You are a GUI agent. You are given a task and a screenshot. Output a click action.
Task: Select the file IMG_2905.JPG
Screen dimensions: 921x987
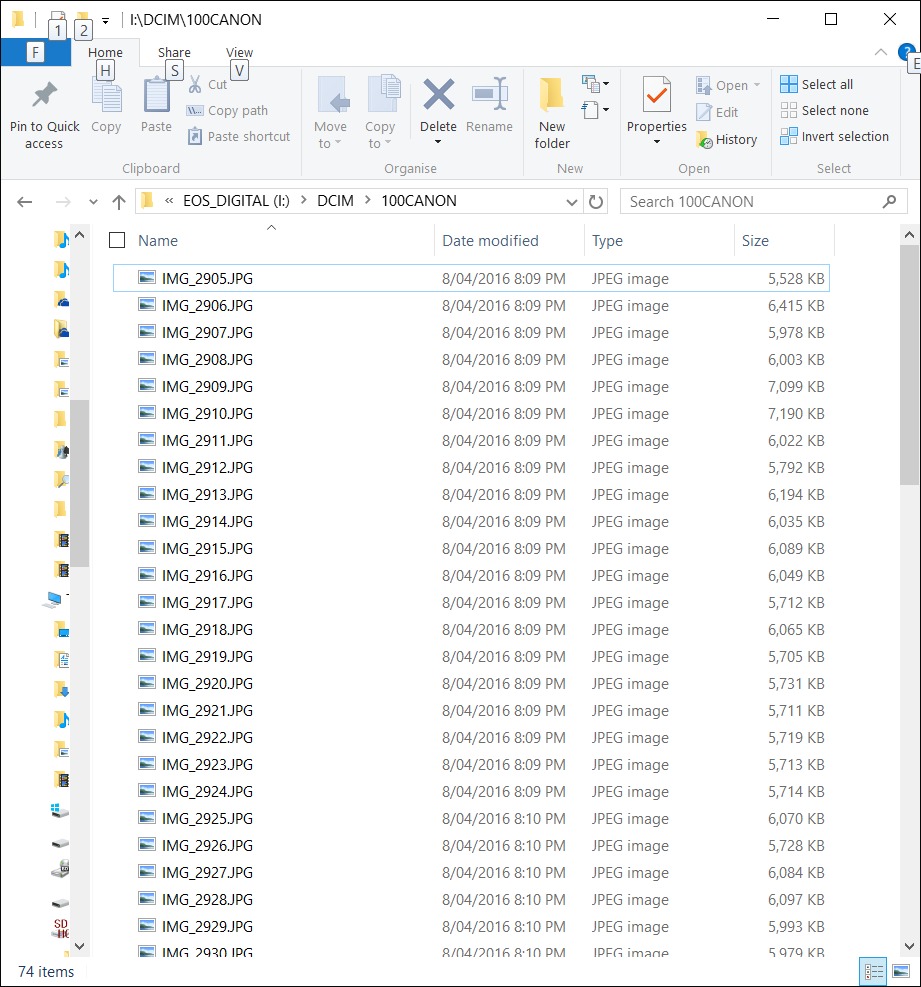pyautogui.click(x=471, y=278)
